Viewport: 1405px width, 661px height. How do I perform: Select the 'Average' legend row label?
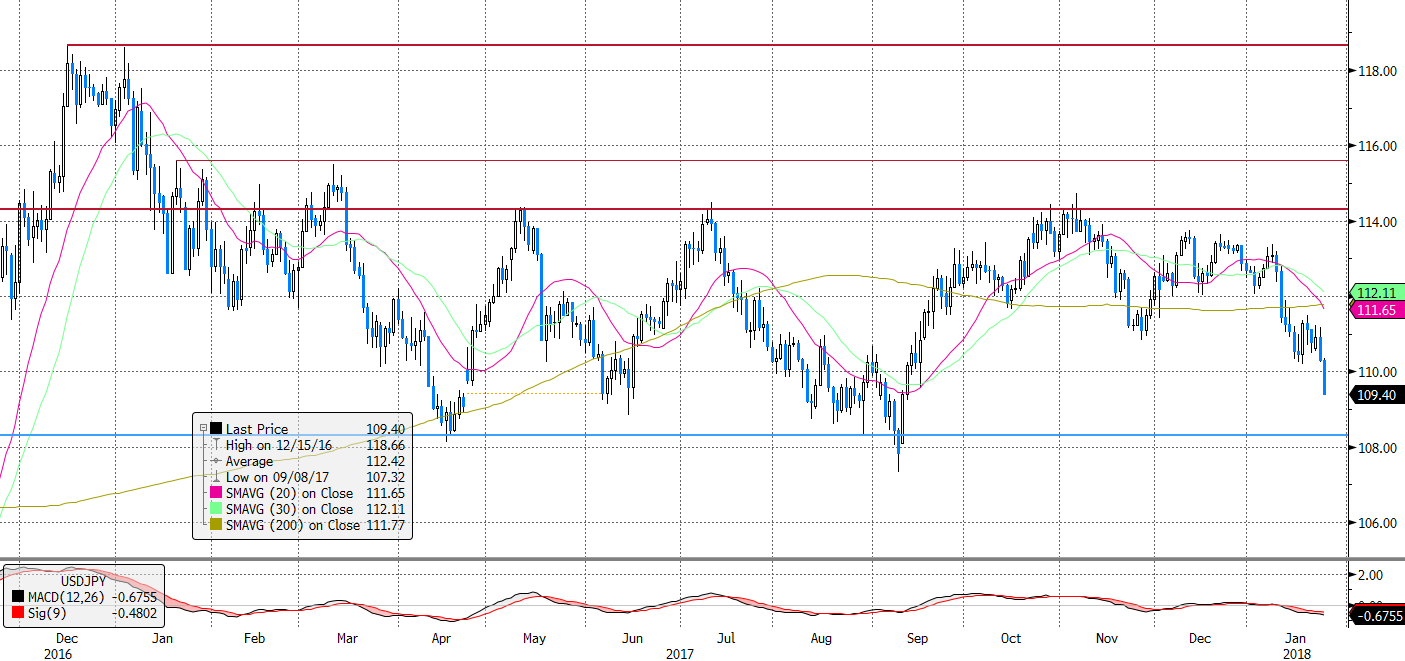[x=250, y=461]
